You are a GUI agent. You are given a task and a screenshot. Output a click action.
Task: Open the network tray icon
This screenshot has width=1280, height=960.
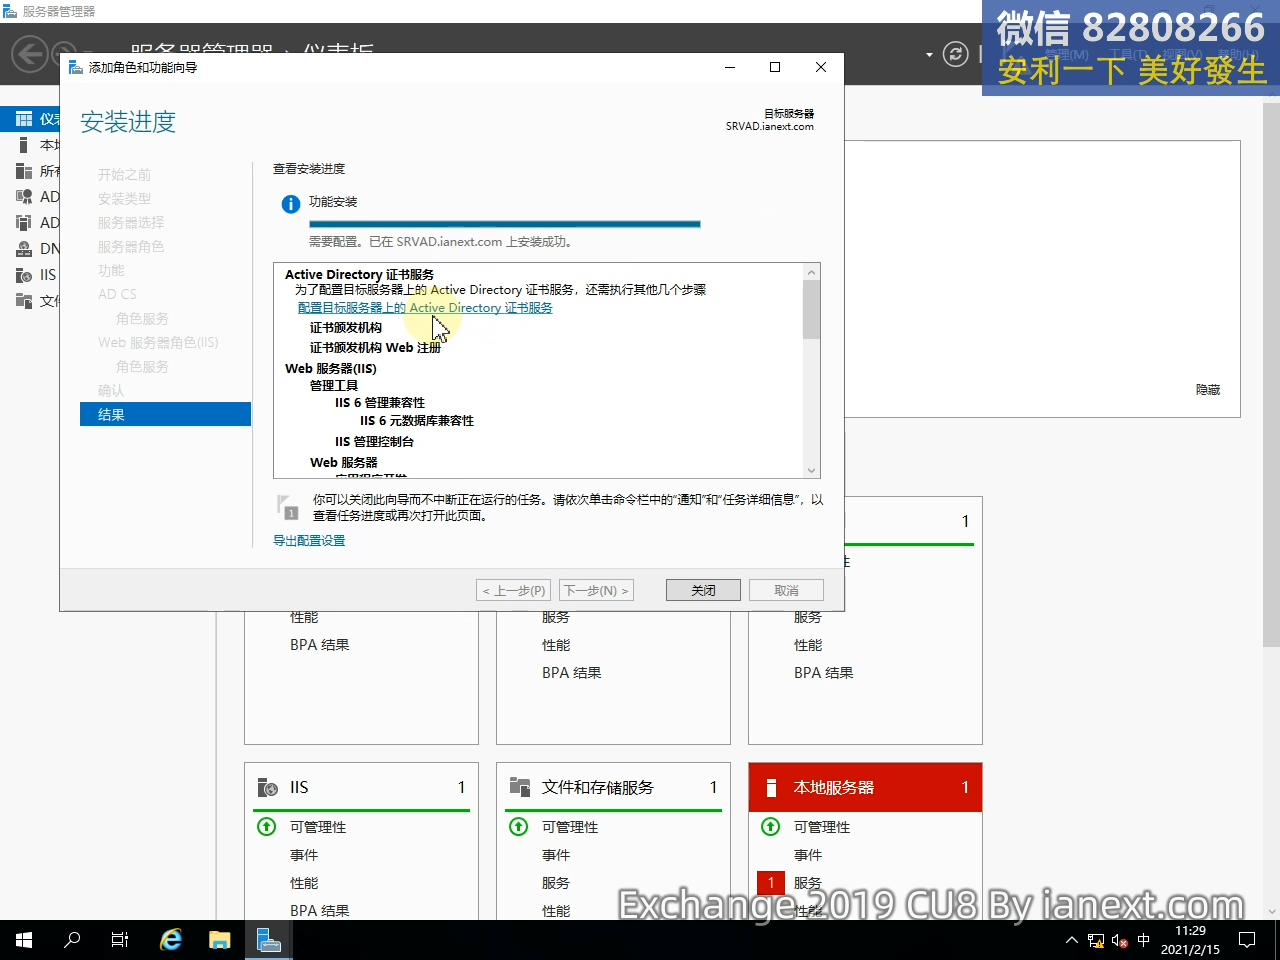click(1096, 941)
